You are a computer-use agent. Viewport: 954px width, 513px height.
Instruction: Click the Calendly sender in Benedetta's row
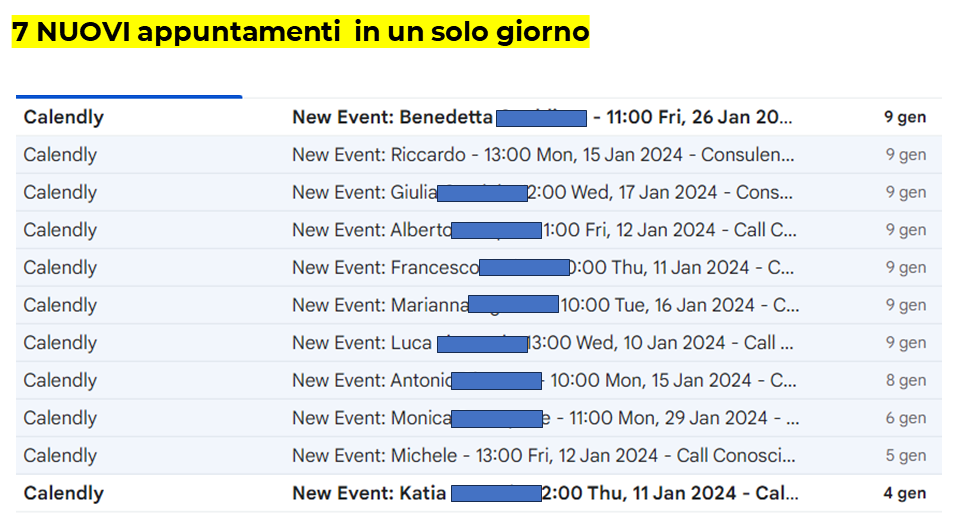[x=64, y=117]
